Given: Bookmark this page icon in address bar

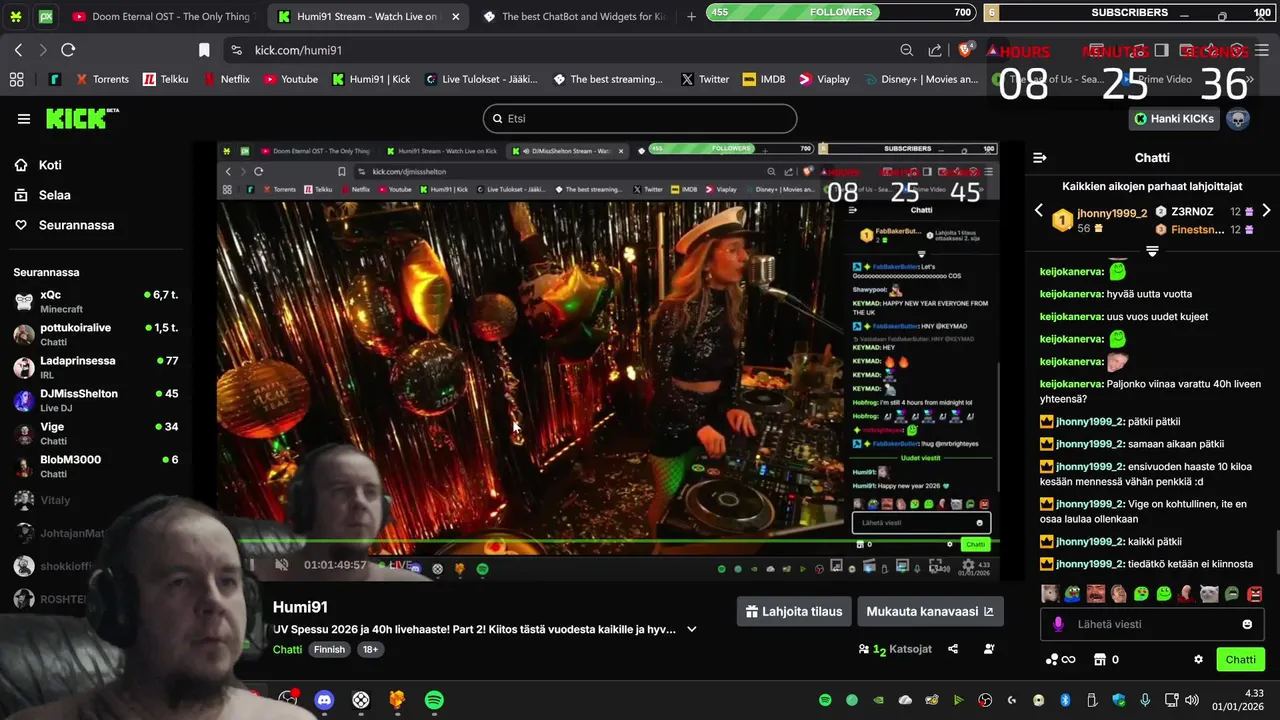Looking at the screenshot, I should tap(204, 50).
